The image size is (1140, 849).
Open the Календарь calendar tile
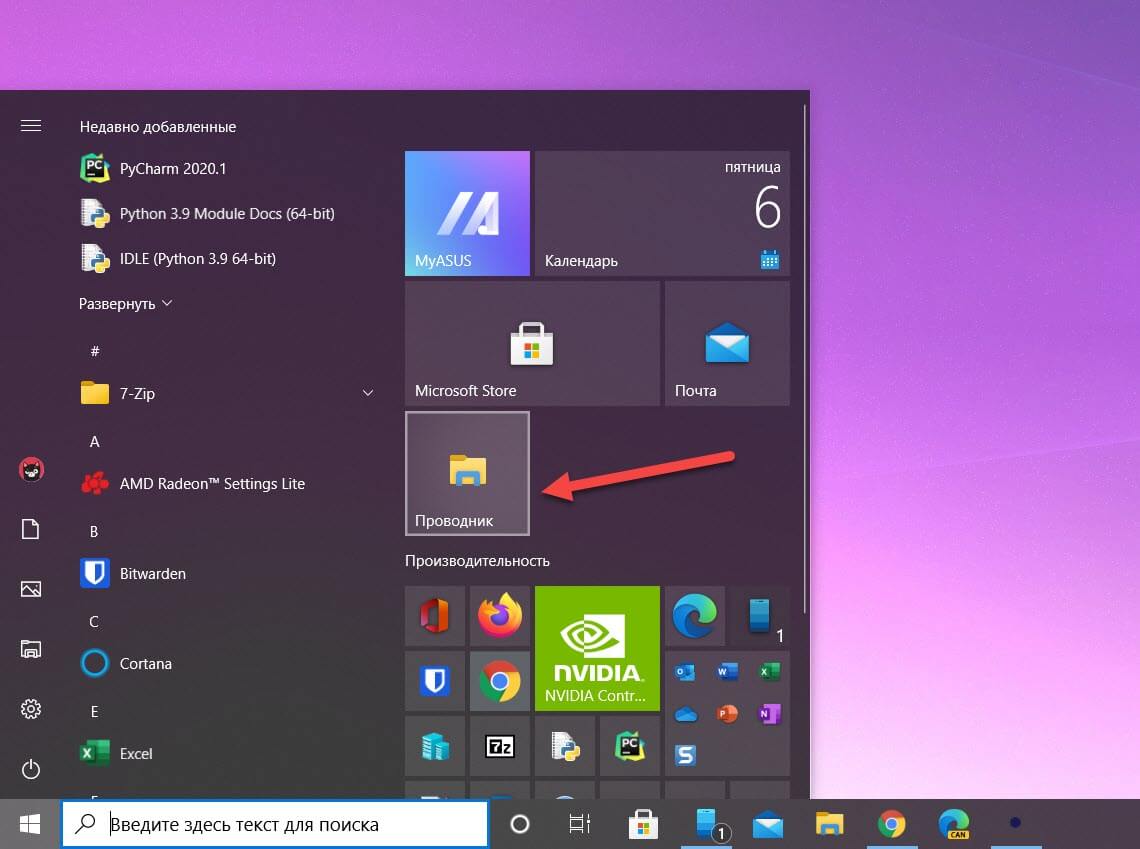[662, 213]
